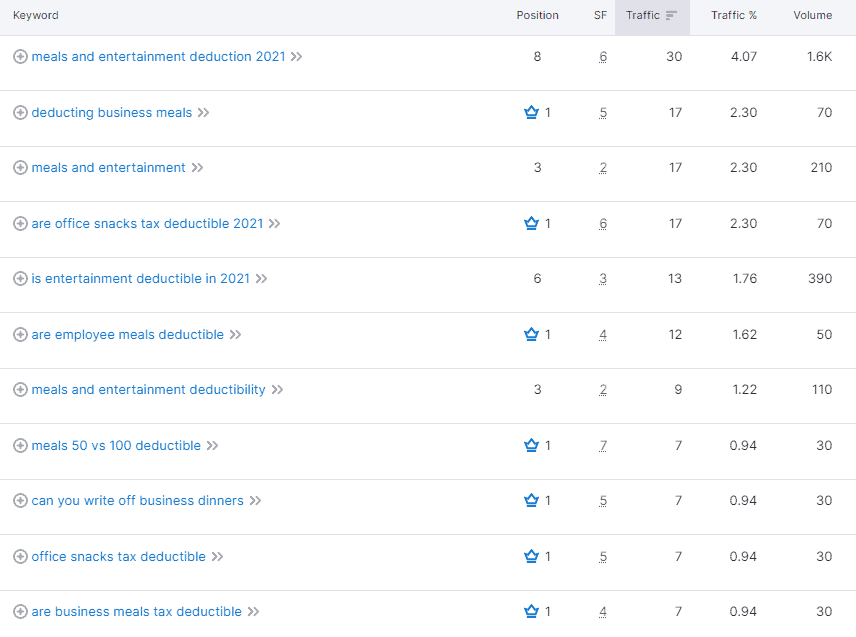Expand details via double arrows after 'meals and entertainment'
This screenshot has height=637, width=856.
[197, 167]
